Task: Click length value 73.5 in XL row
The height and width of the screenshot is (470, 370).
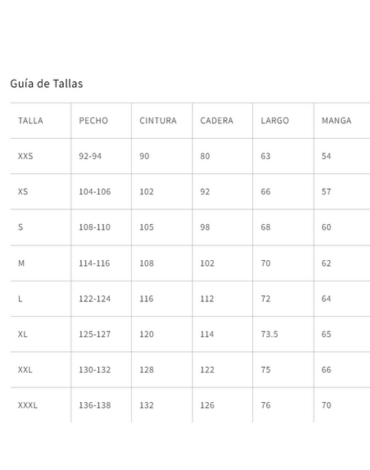Action: [269, 334]
